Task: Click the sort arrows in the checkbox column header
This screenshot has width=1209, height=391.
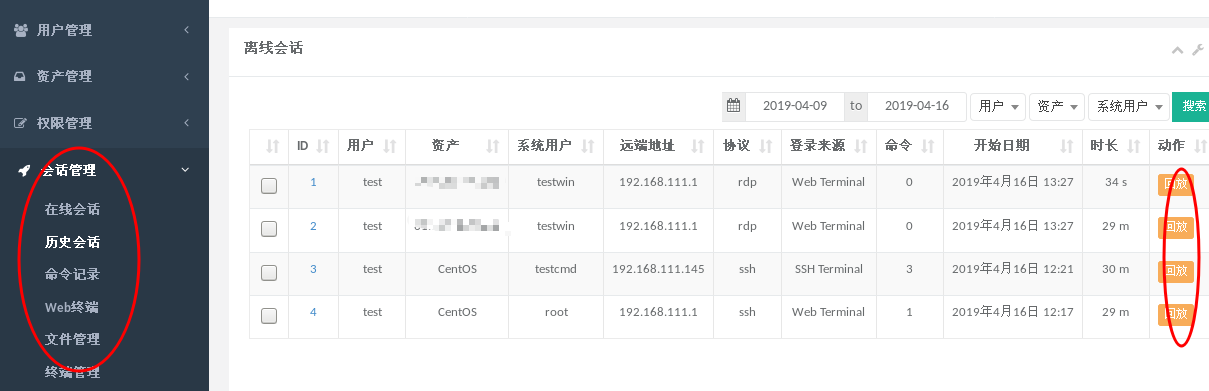Action: click(x=272, y=146)
